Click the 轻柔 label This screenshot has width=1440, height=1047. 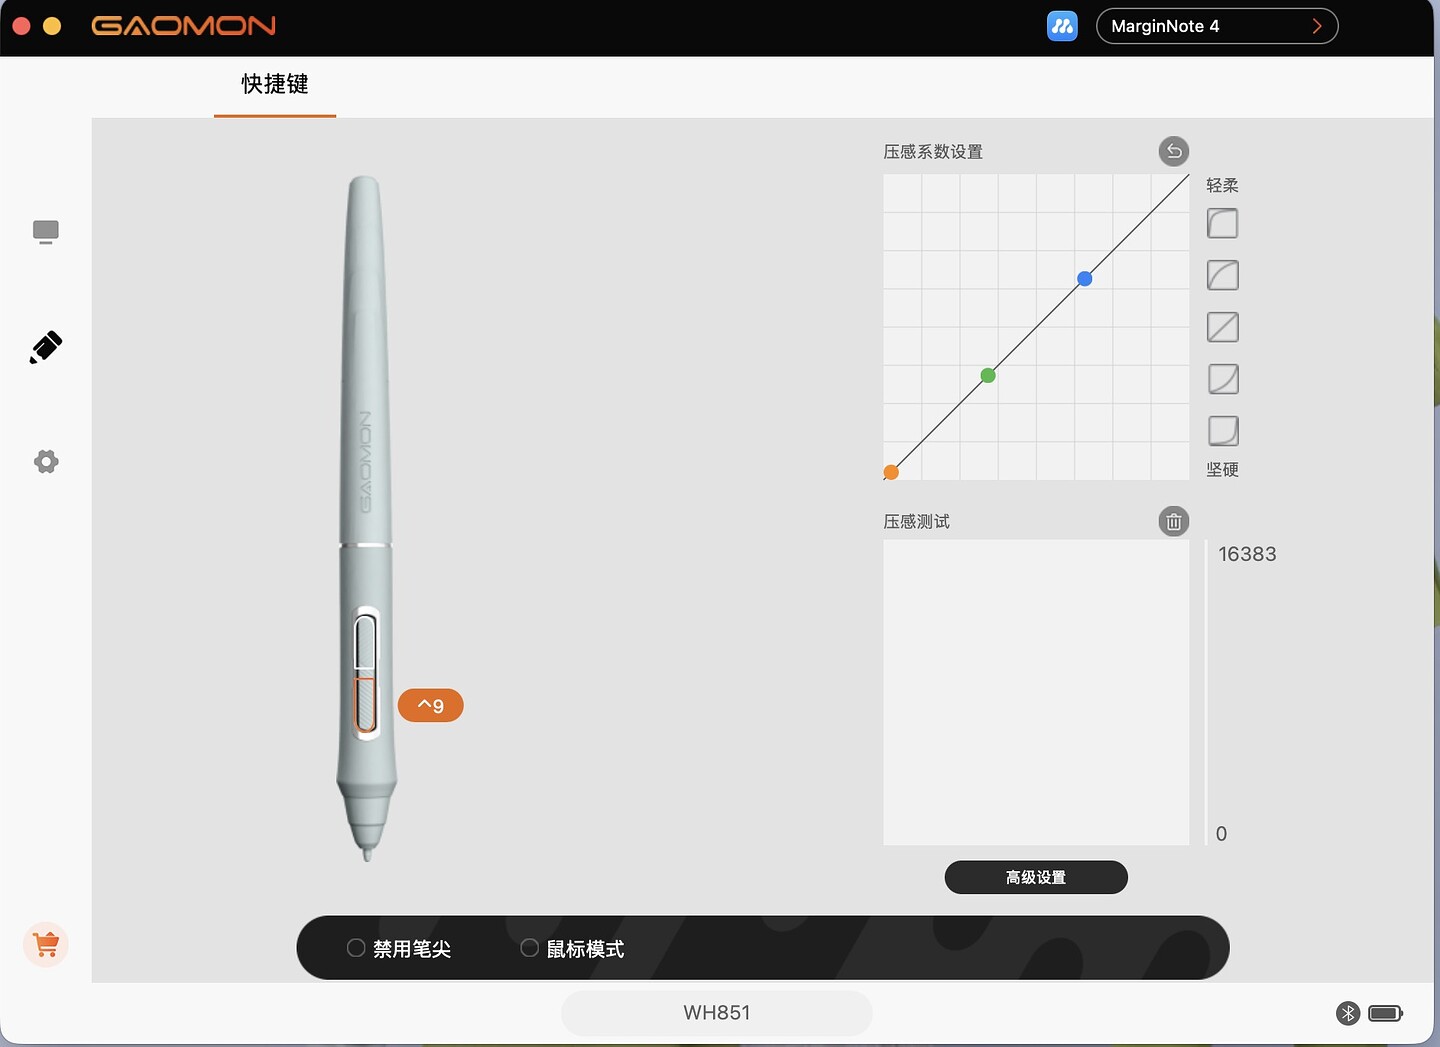pos(1222,185)
